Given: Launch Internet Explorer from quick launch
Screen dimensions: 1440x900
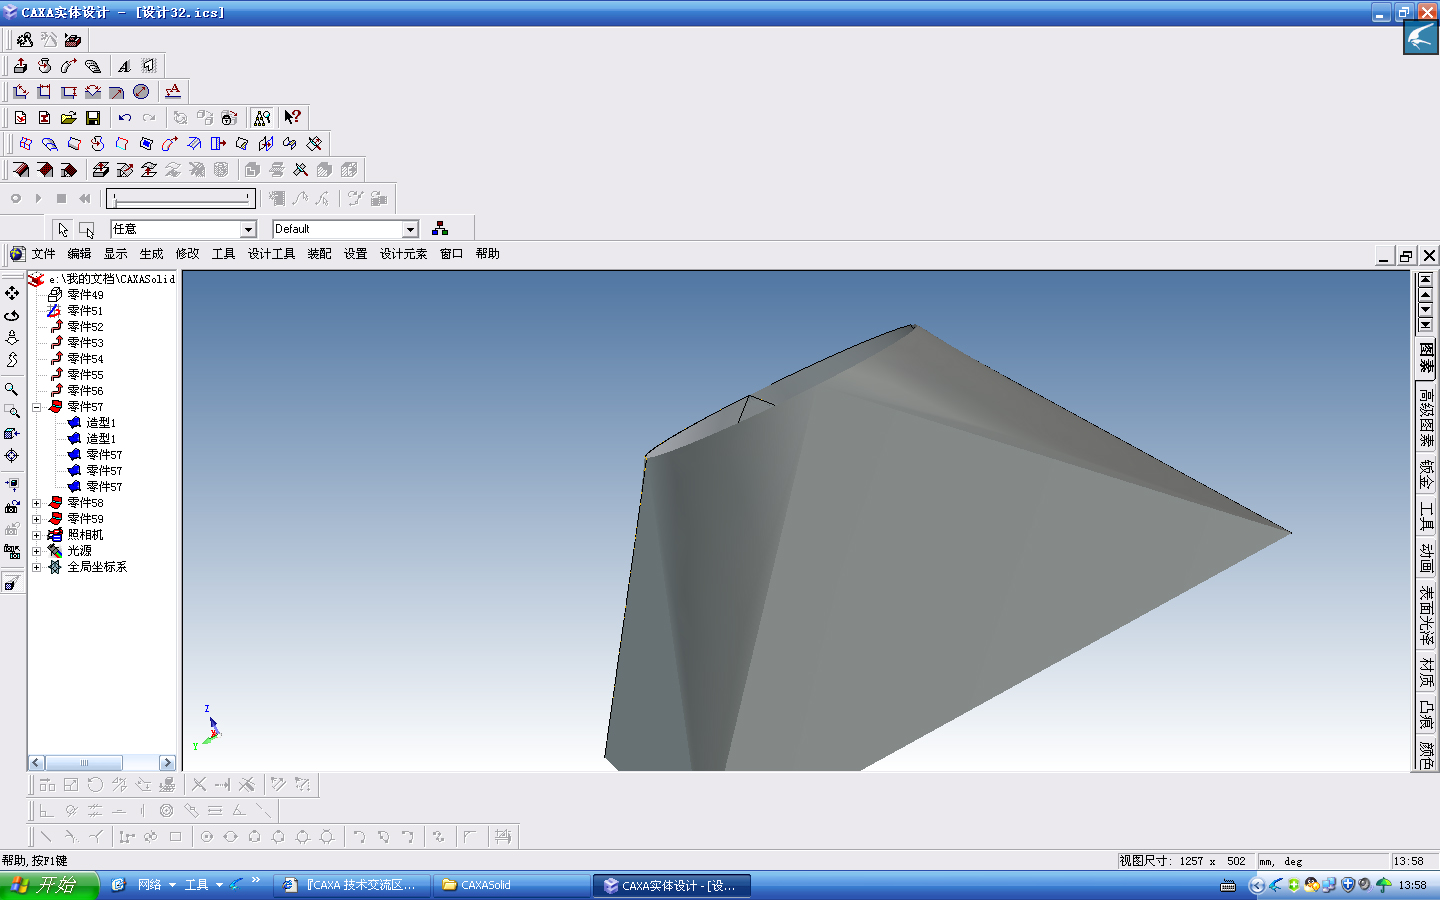Looking at the screenshot, I should pyautogui.click(x=118, y=885).
